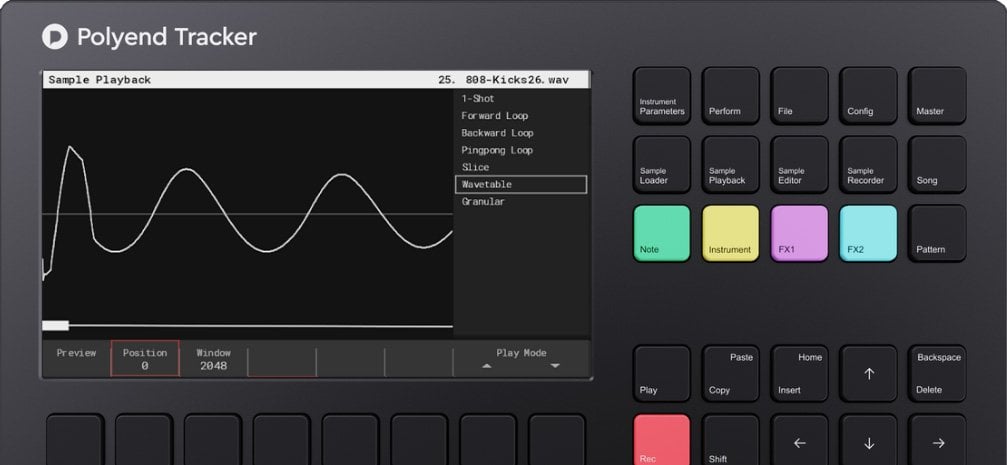1007x465 pixels.
Task: Open Instrument Parameters screen
Action: [x=661, y=96]
